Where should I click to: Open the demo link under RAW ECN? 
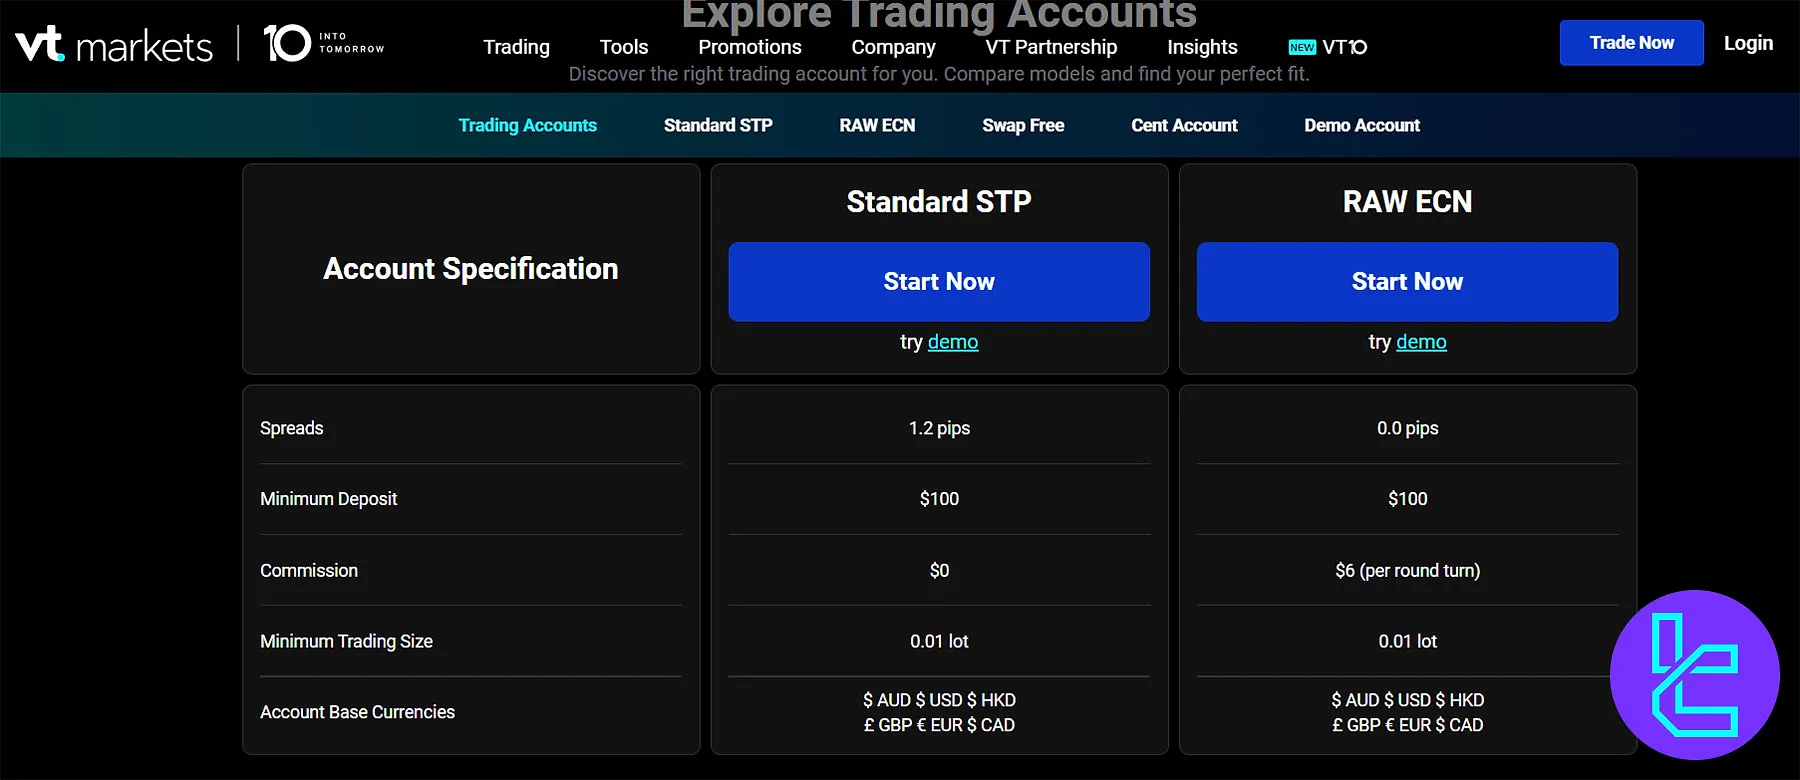click(1421, 342)
